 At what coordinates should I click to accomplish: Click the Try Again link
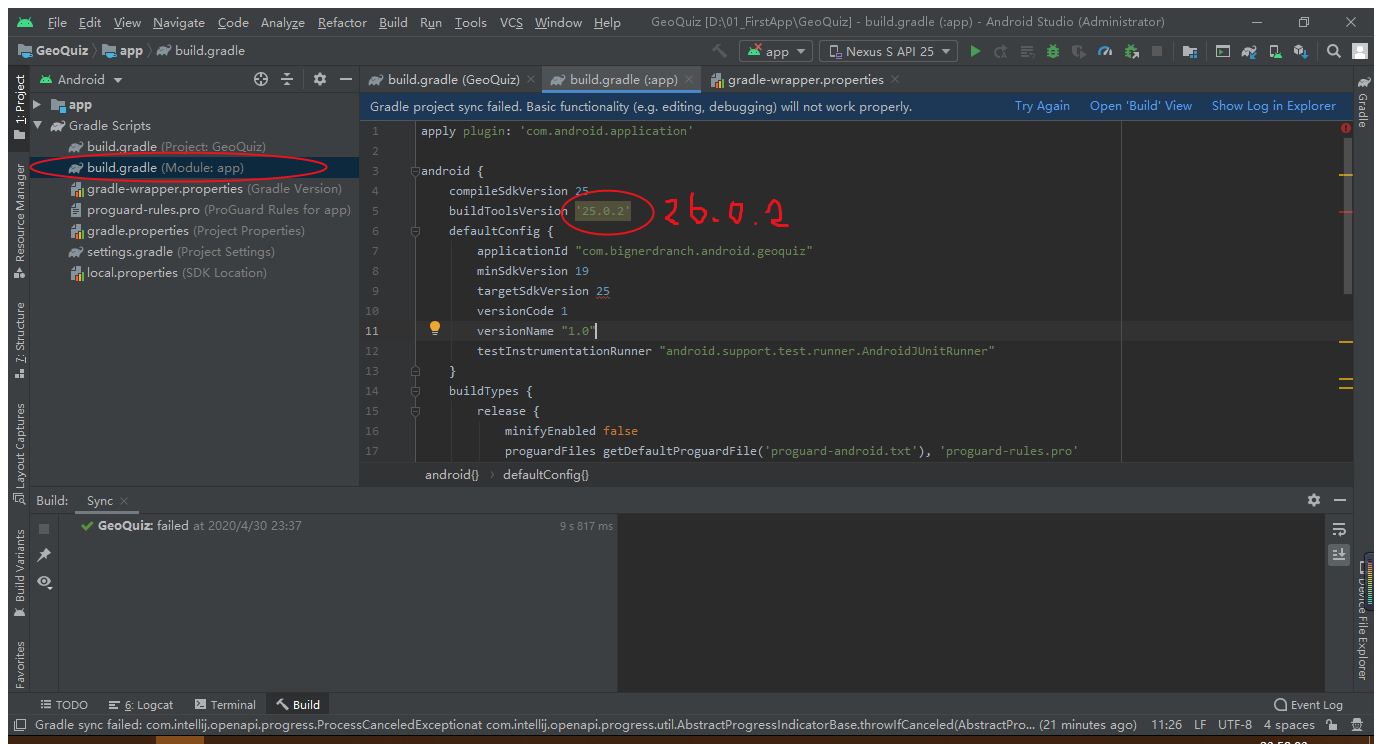point(1042,106)
